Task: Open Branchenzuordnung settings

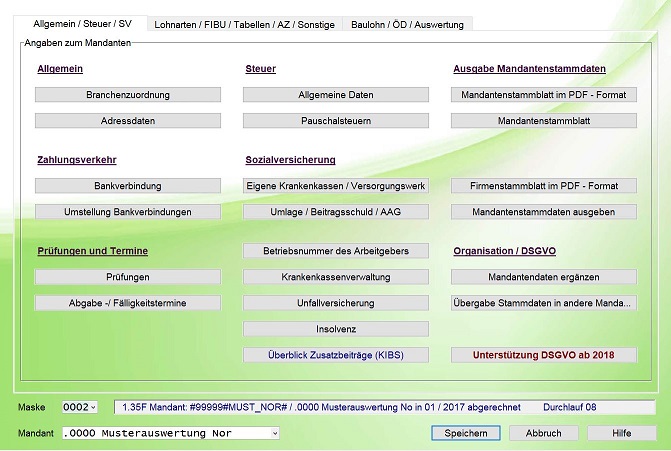Action: coord(128,95)
